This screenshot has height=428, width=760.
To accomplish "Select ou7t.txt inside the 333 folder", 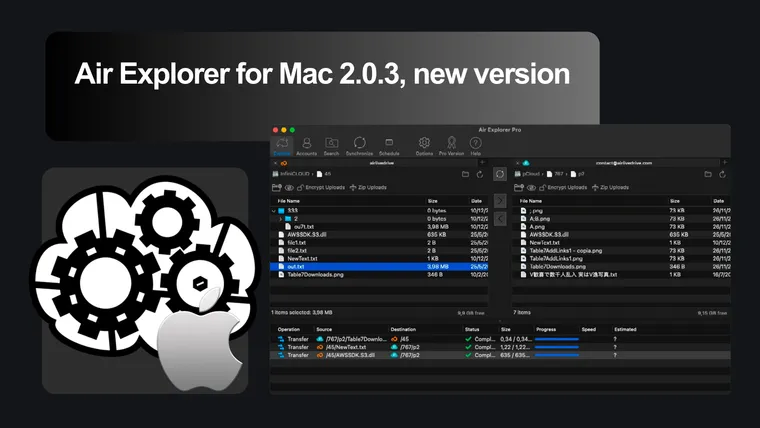I will (x=379, y=226).
